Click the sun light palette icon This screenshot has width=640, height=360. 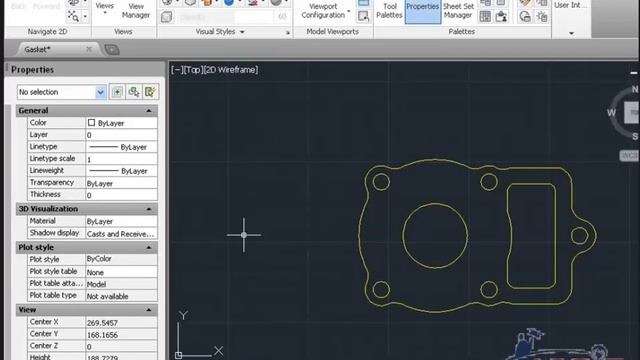pyautogui.click(x=542, y=17)
